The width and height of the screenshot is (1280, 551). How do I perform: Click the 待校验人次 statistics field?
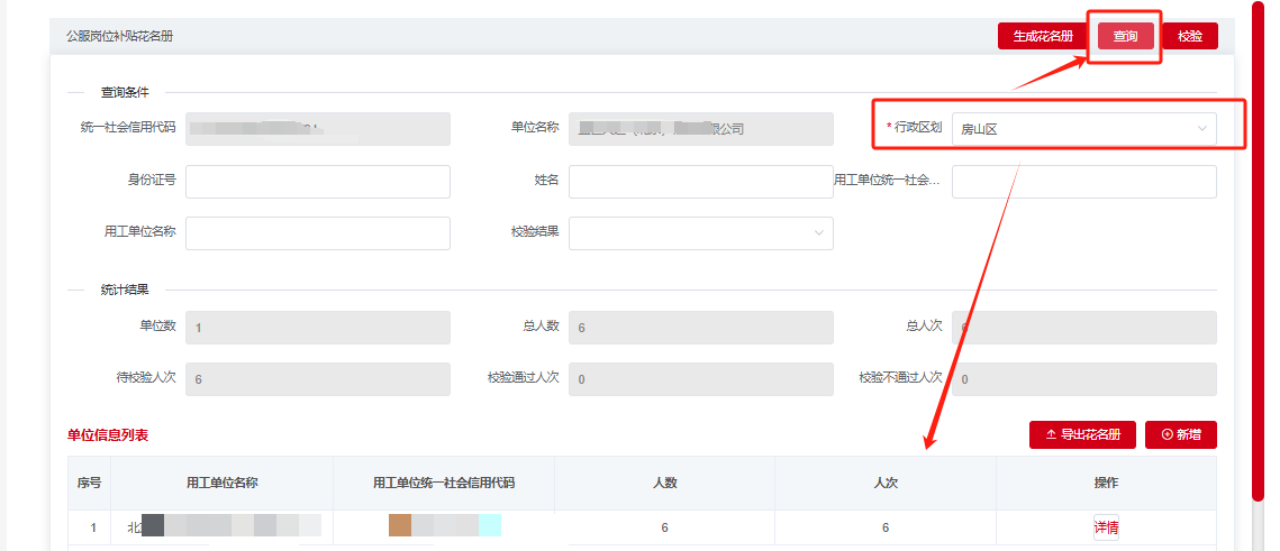(317, 379)
